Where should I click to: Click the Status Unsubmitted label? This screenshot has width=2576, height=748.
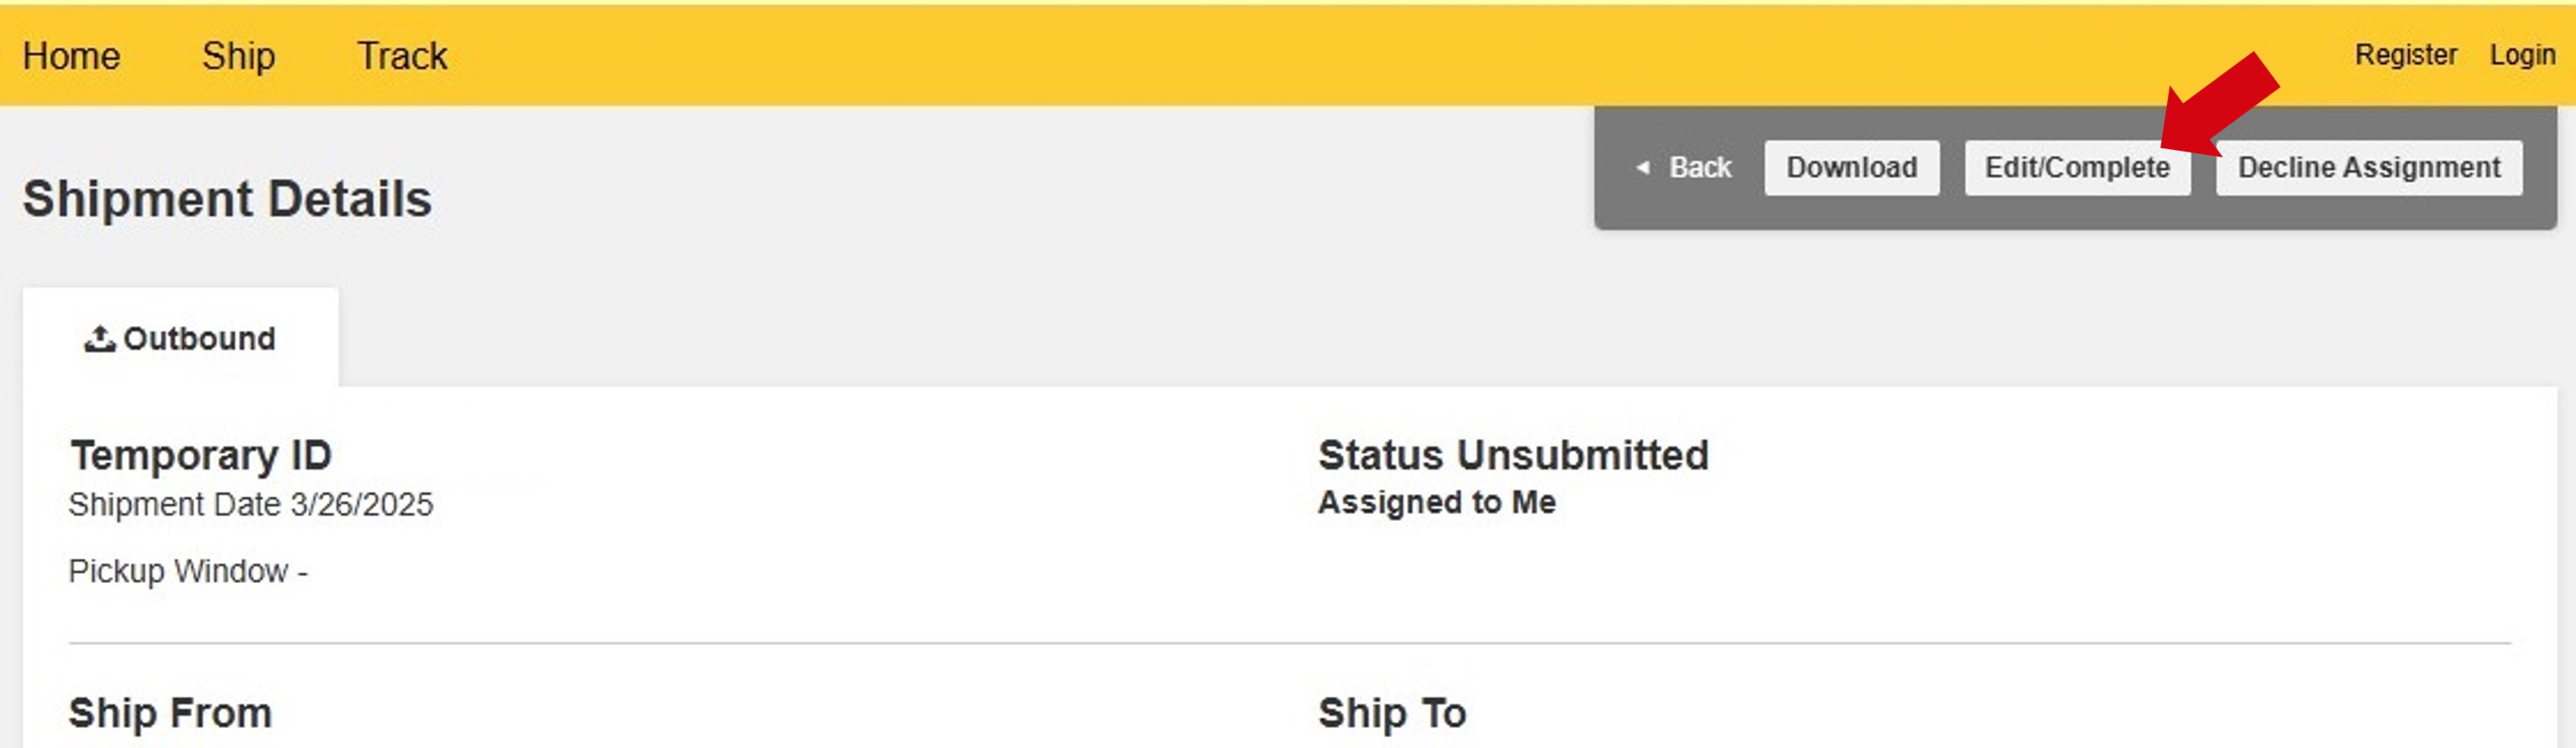[x=1513, y=455]
